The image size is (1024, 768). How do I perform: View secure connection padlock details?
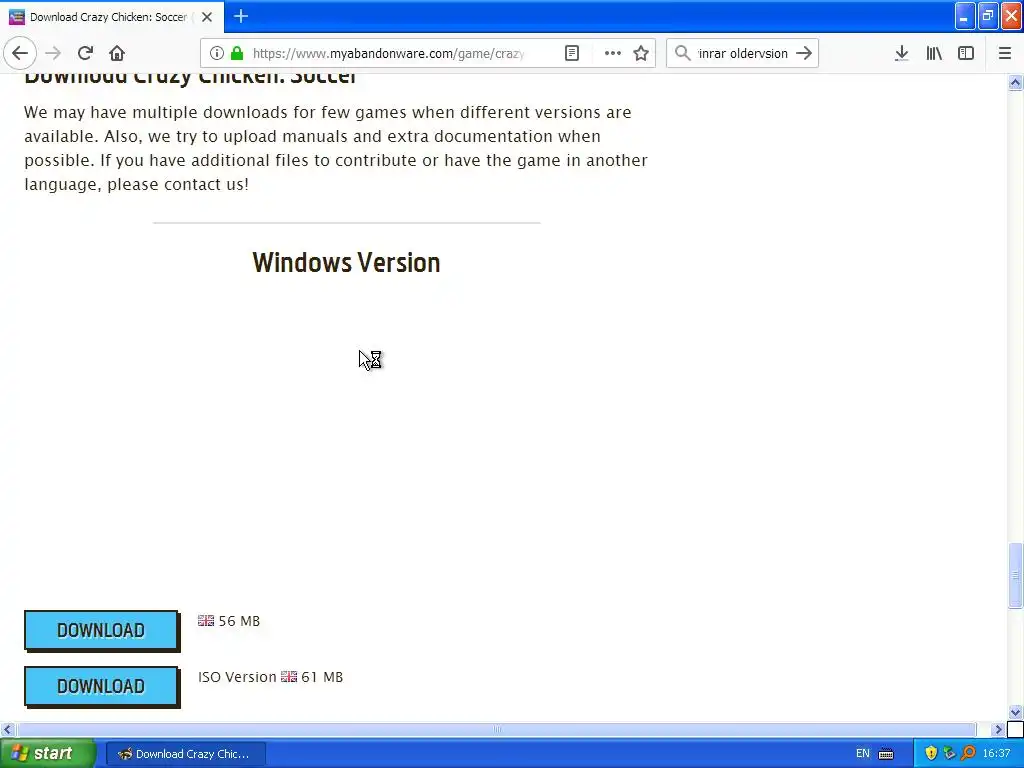237,53
